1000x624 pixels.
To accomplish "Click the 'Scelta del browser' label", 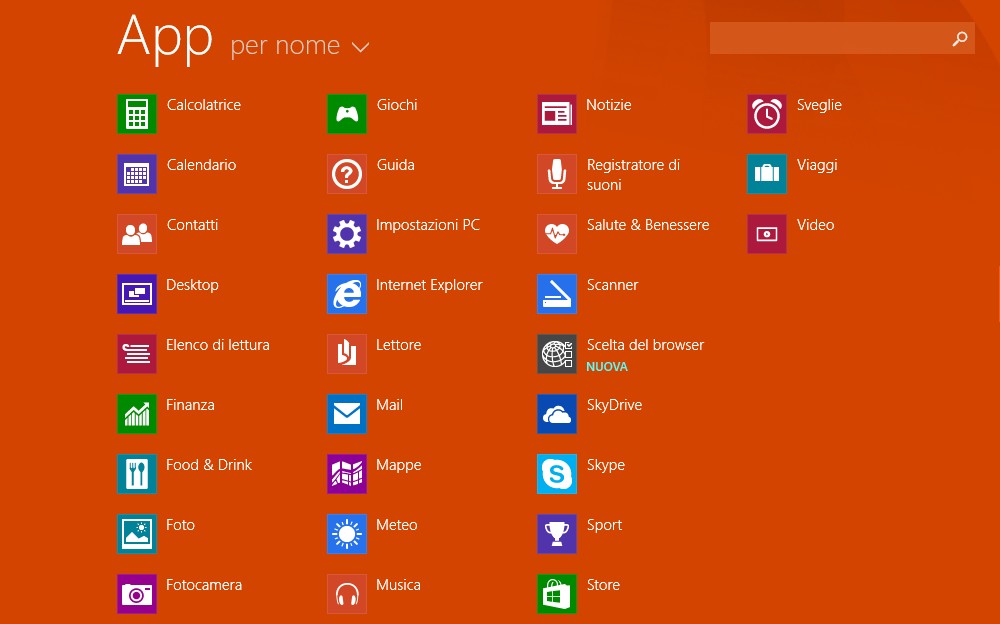I will [645, 345].
